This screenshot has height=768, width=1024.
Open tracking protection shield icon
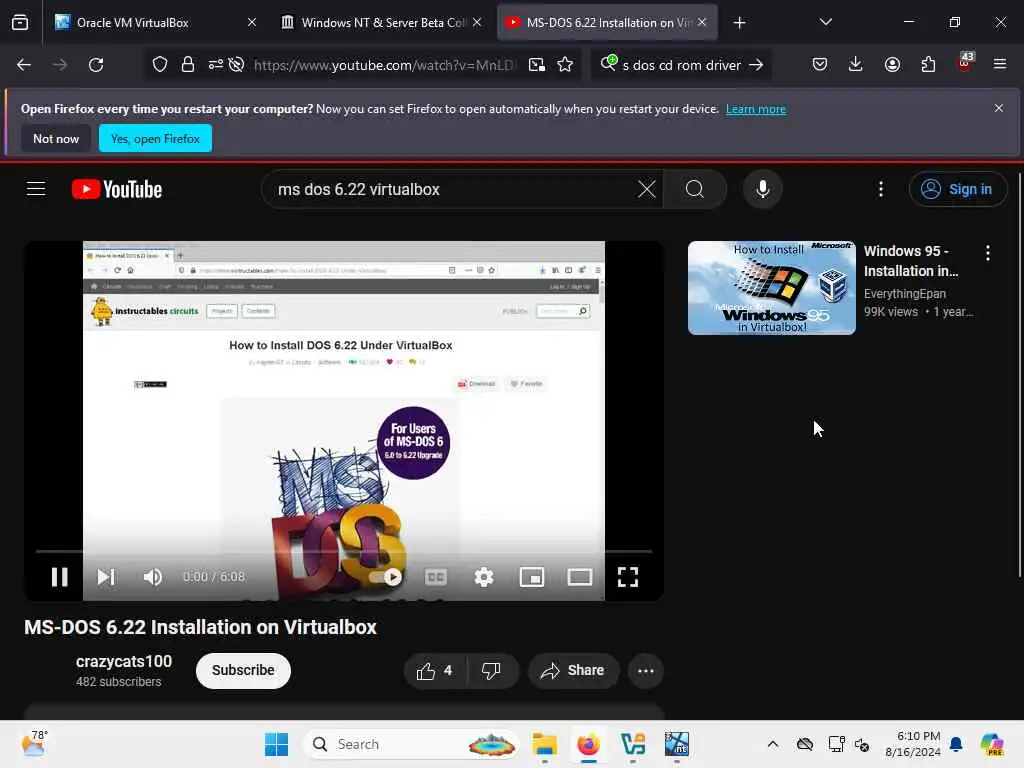(x=160, y=65)
